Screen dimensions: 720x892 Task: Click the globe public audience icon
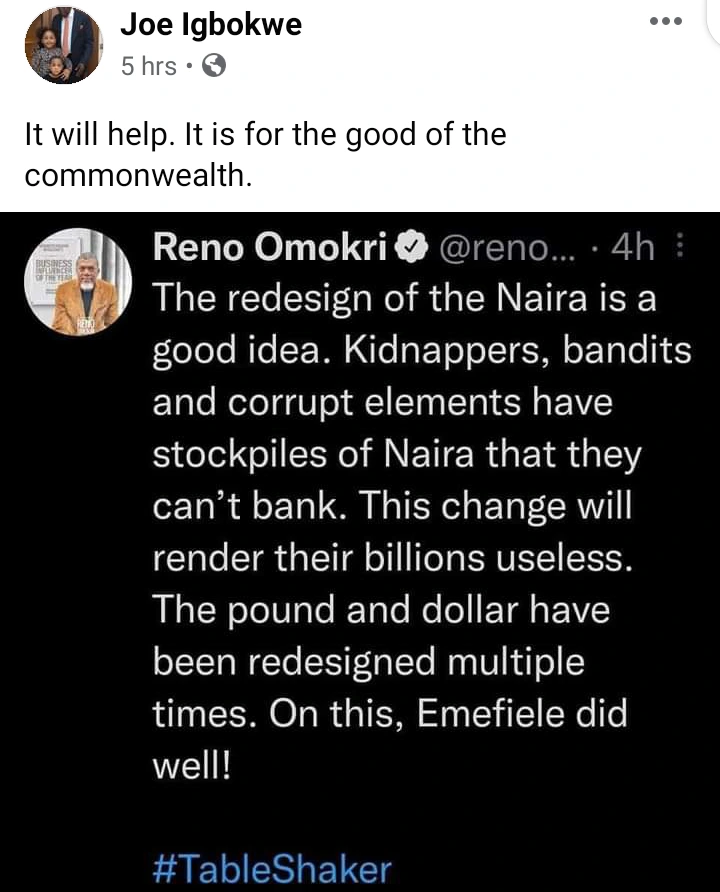tap(214, 67)
